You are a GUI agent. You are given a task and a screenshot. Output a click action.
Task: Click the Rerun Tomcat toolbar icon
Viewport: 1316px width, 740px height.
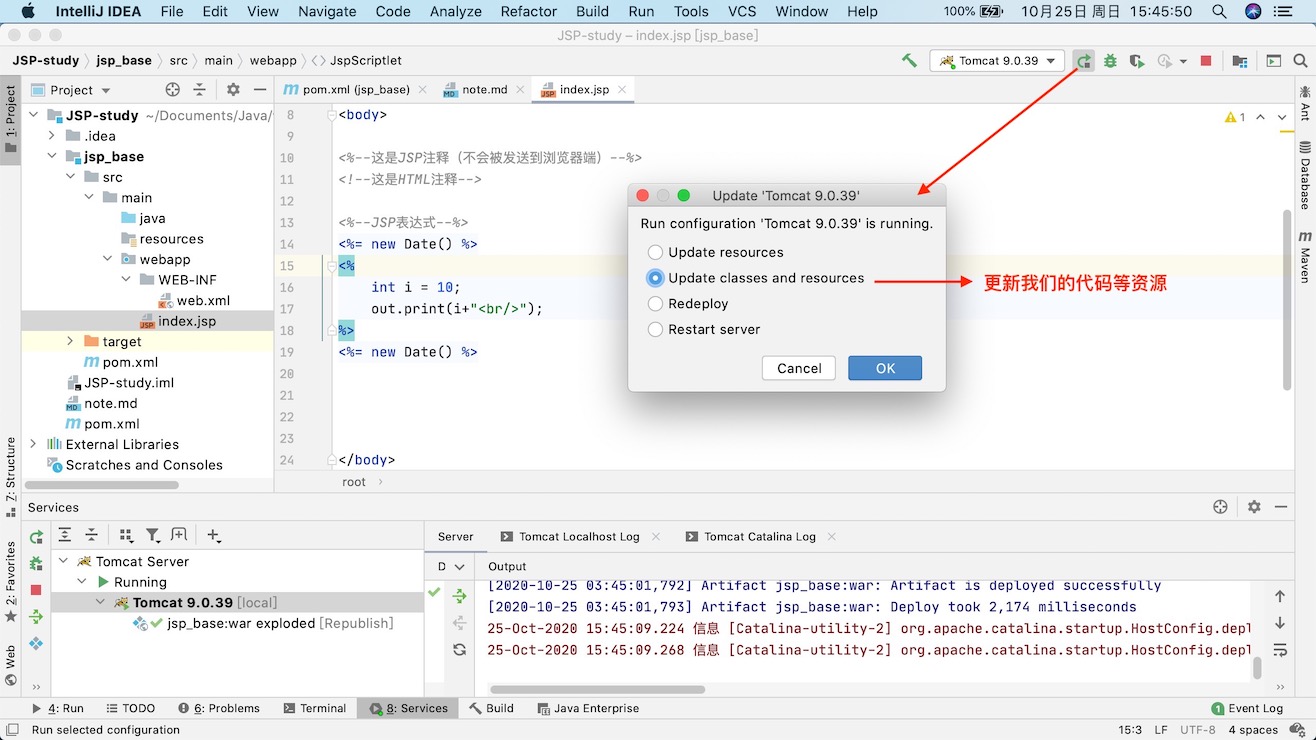(x=1084, y=61)
